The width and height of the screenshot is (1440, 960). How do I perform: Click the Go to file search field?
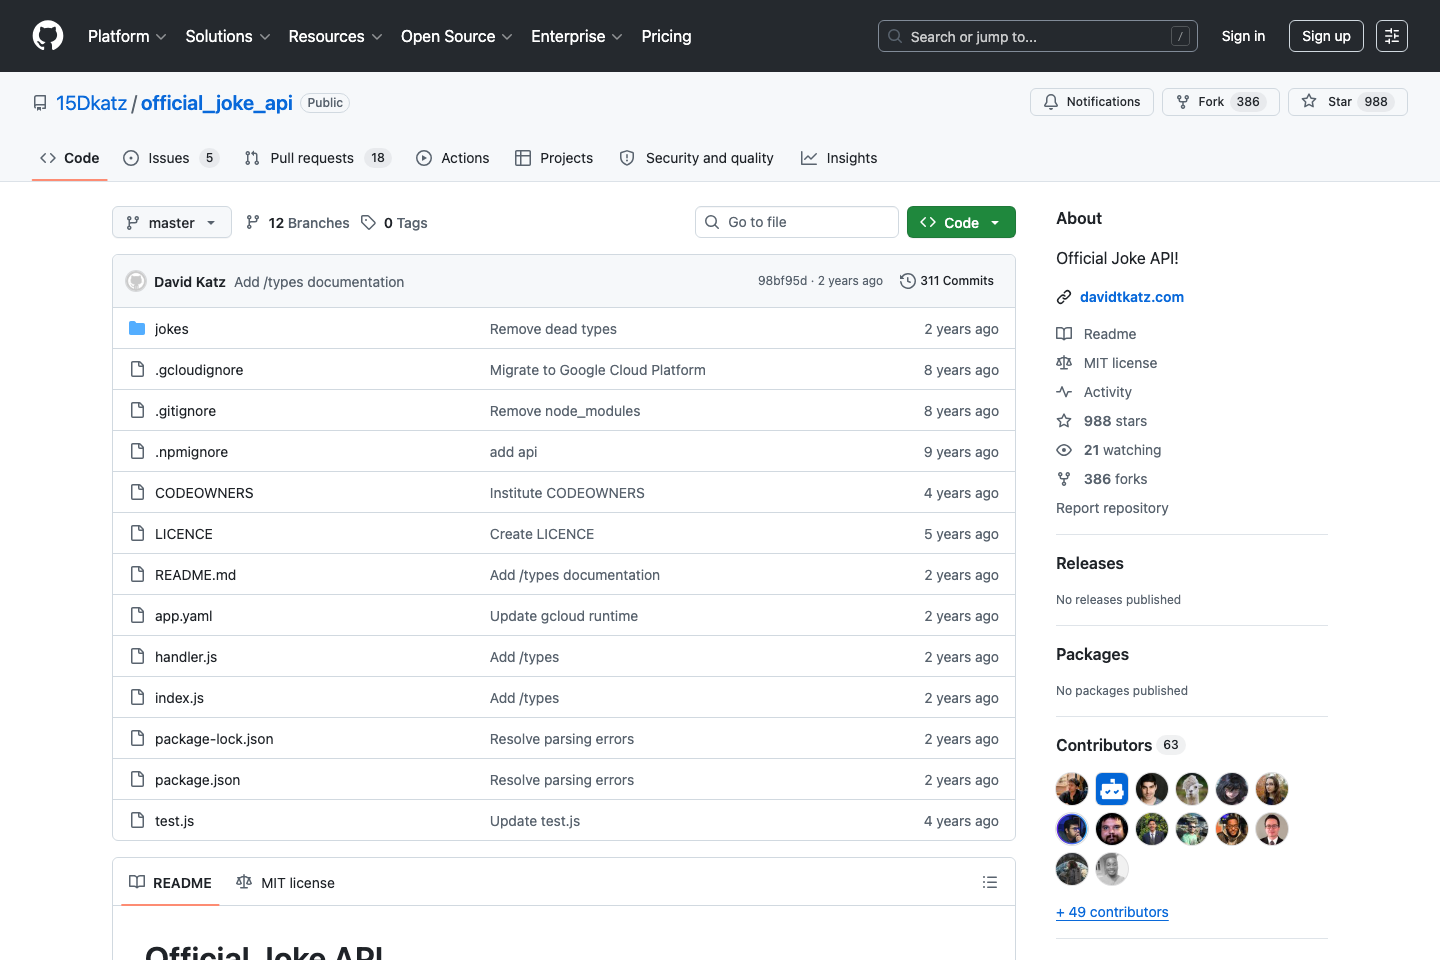pyautogui.click(x=796, y=221)
